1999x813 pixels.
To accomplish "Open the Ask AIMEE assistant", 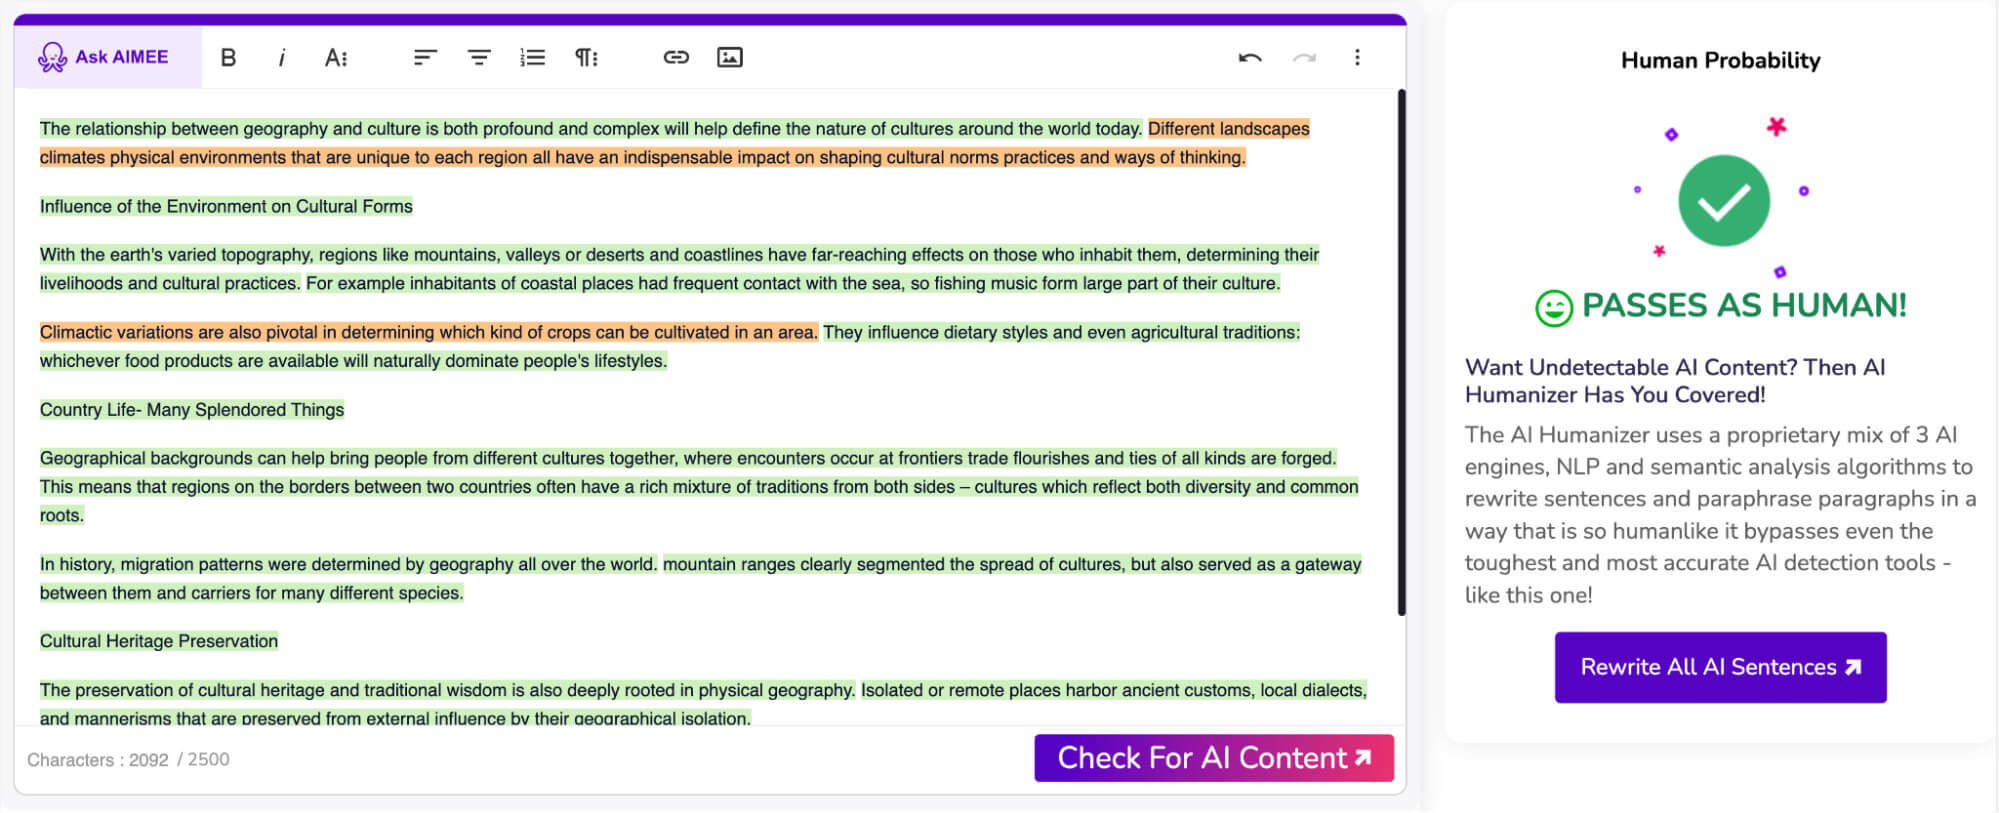I will (105, 58).
